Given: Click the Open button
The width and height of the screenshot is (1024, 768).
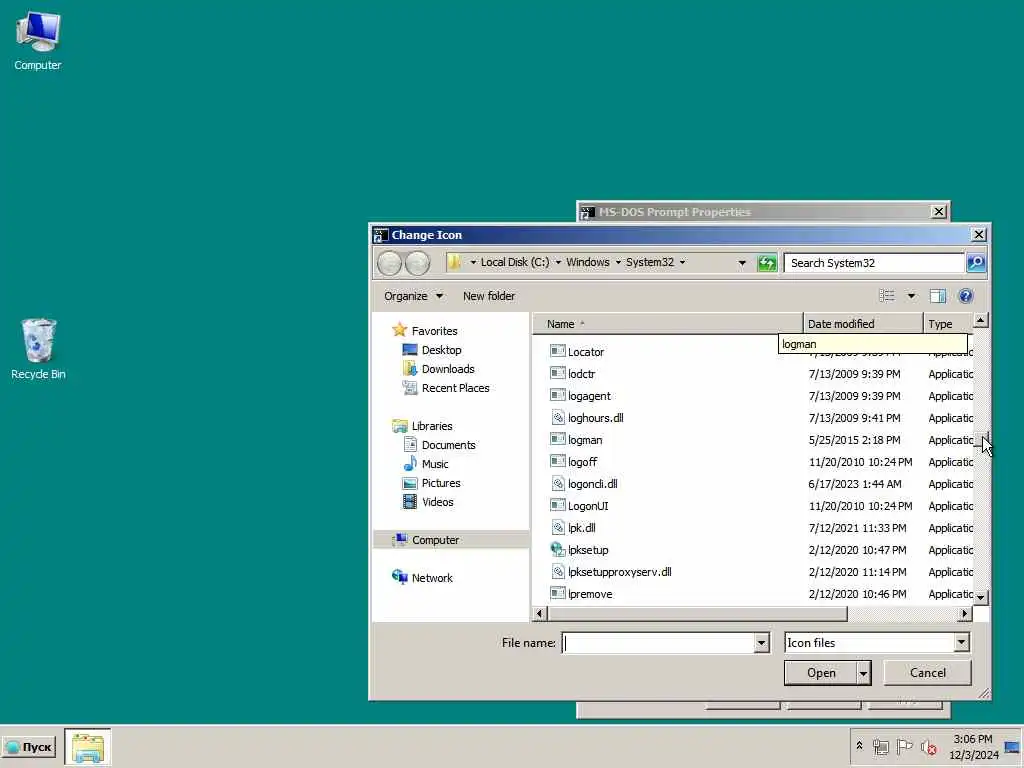Looking at the screenshot, I should [820, 673].
